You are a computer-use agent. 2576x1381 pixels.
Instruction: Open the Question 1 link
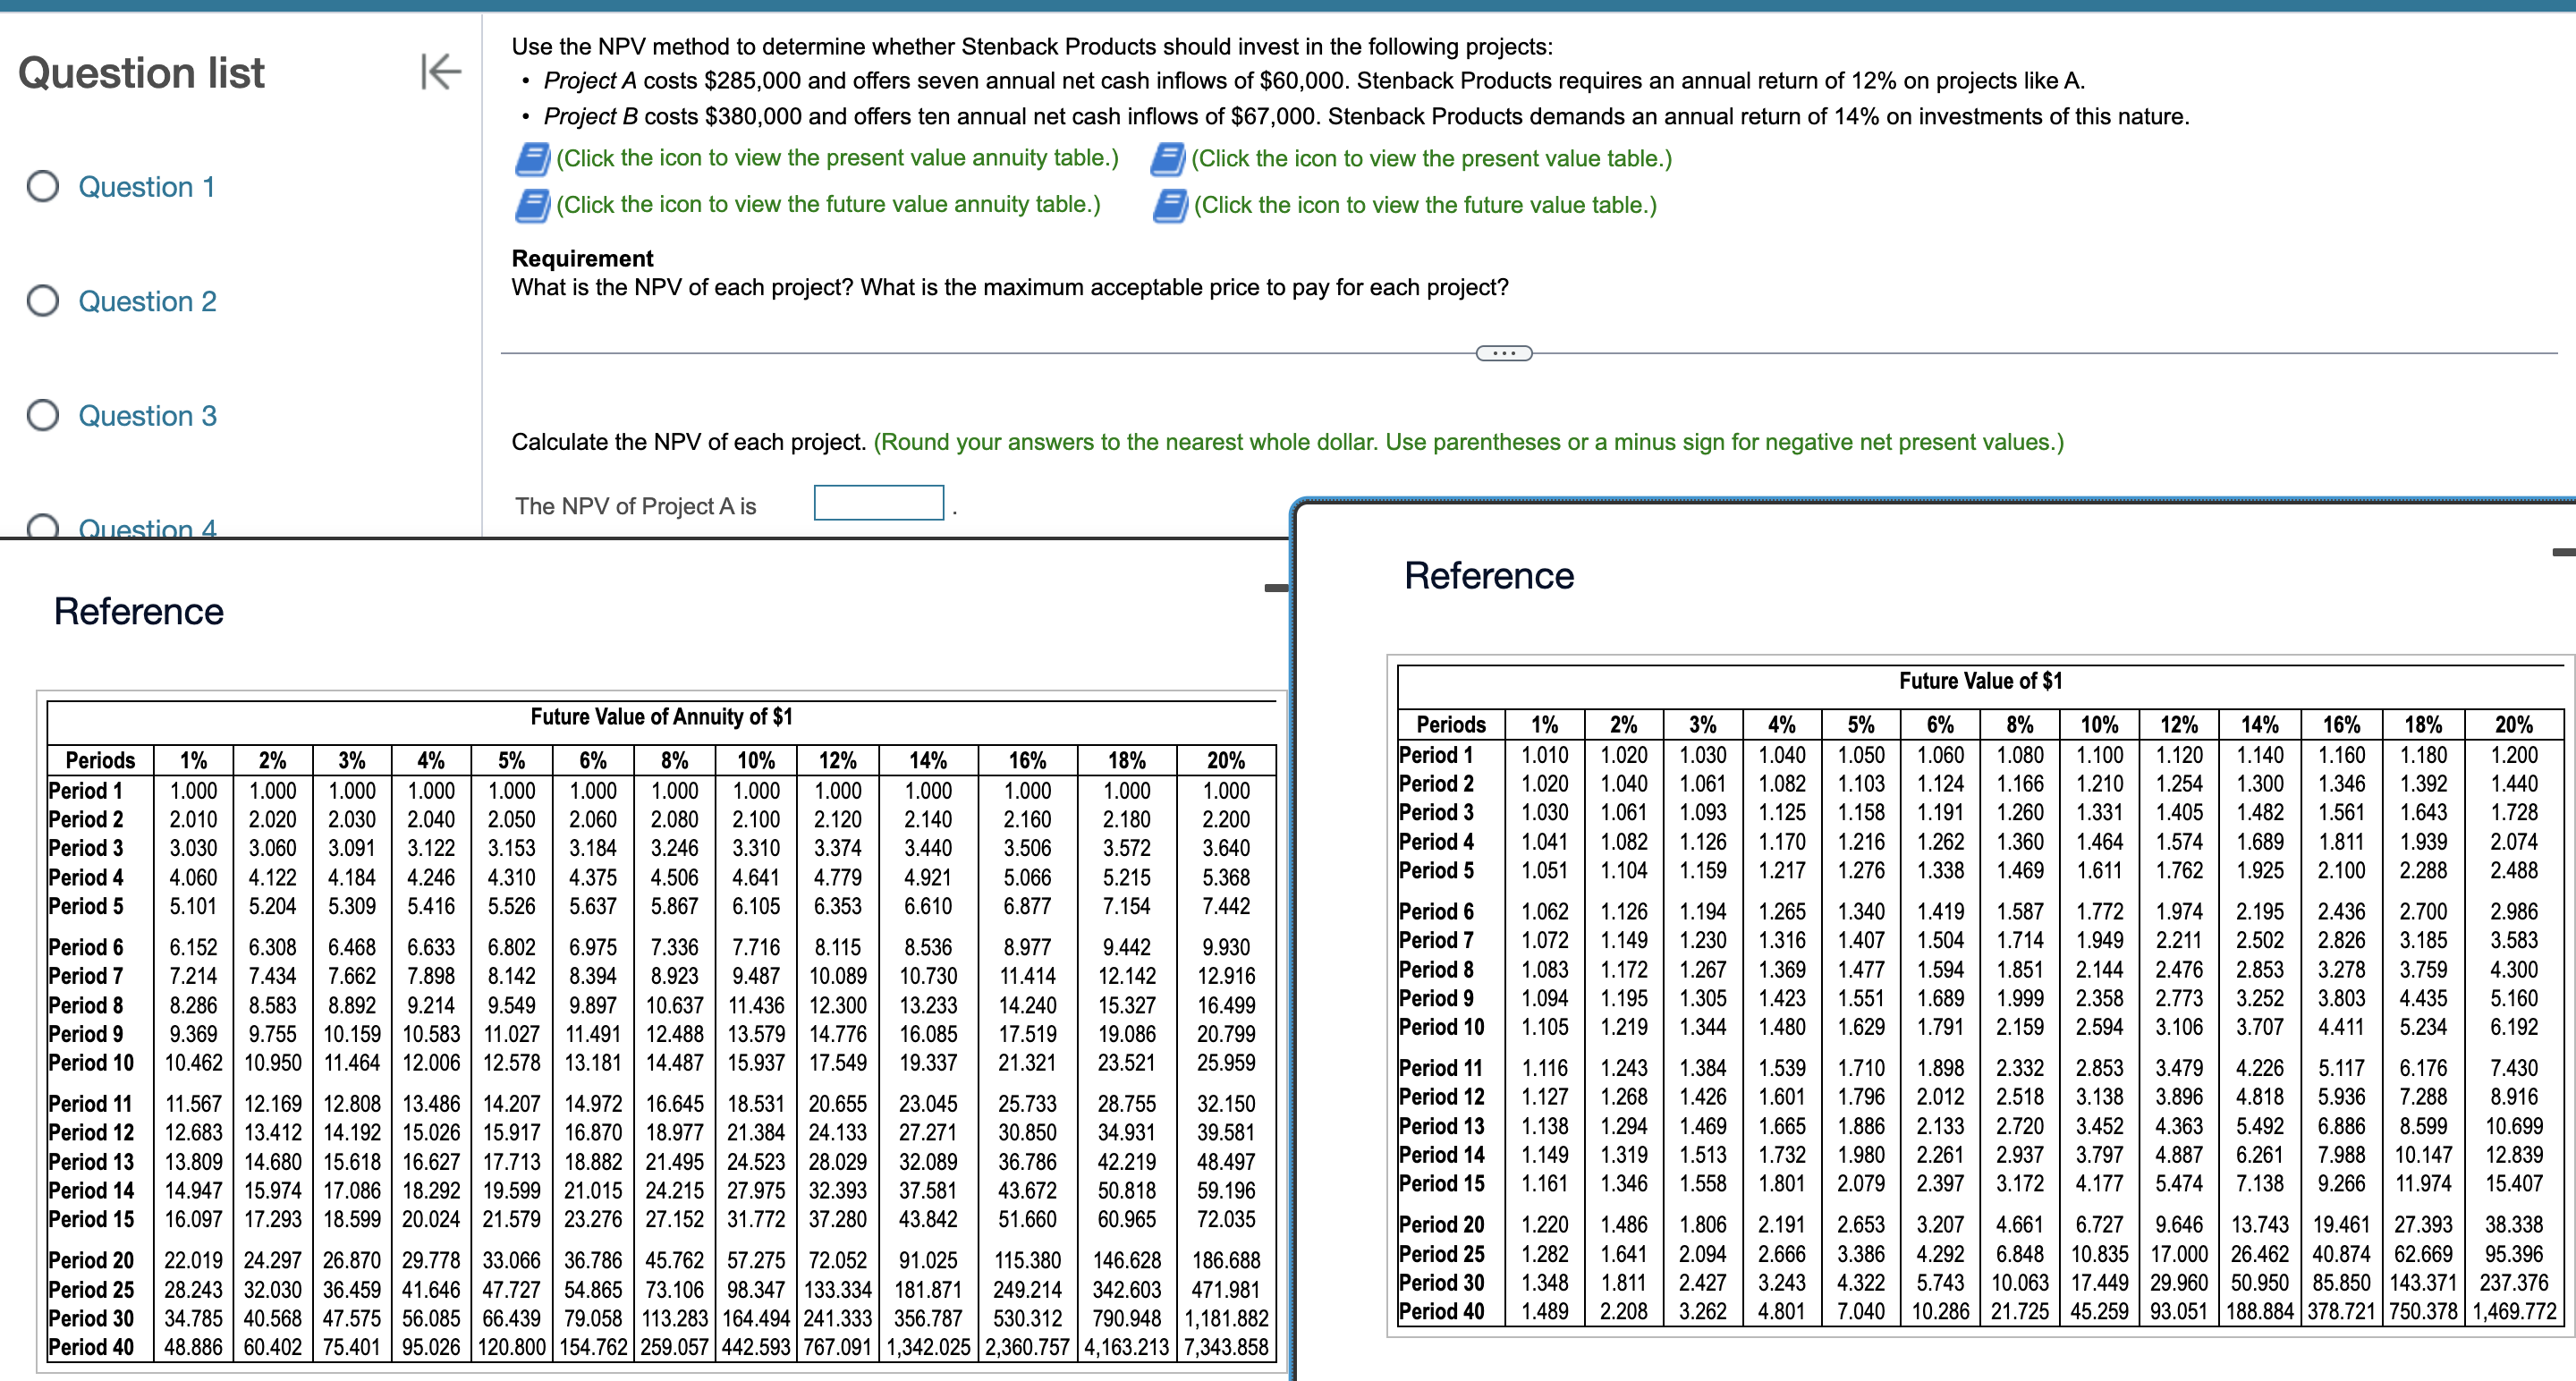click(x=146, y=187)
